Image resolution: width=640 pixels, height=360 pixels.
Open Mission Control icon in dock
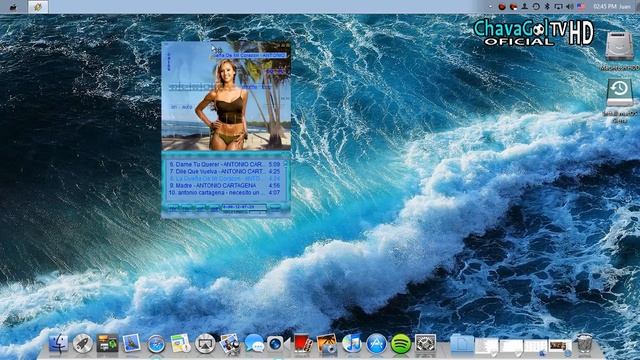click(x=107, y=343)
